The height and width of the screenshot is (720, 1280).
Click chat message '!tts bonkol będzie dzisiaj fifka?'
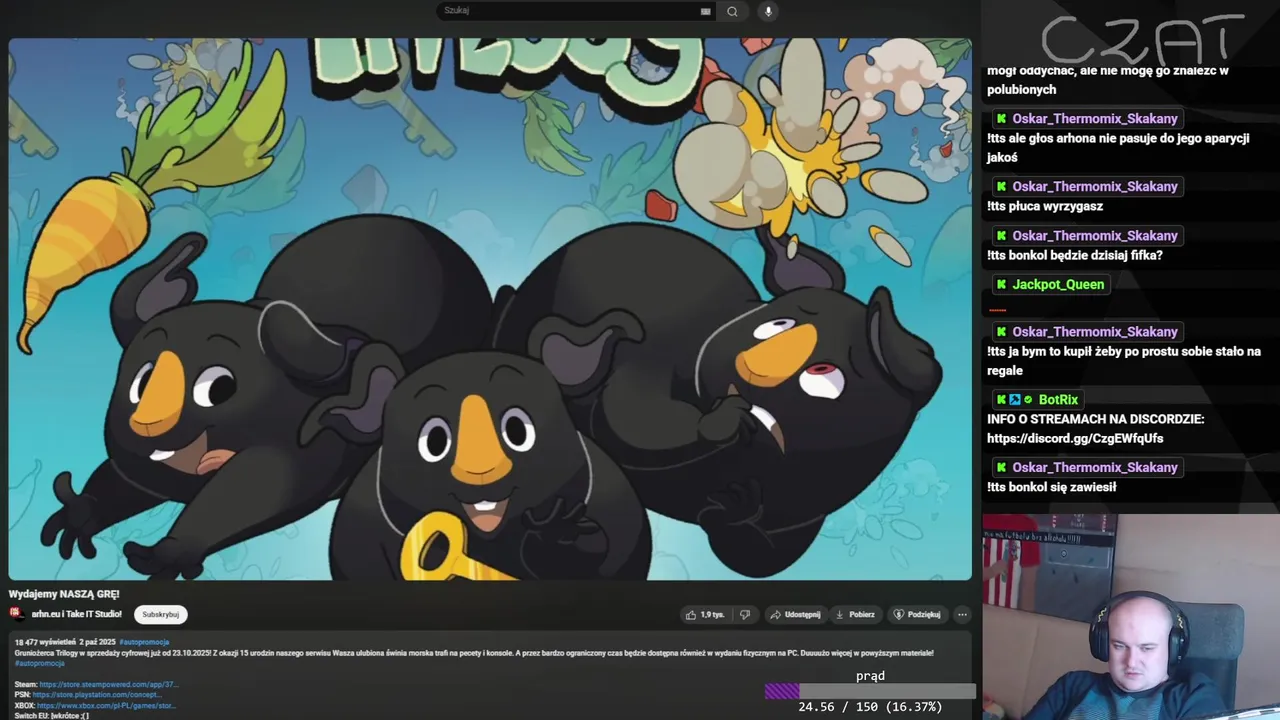[x=1074, y=255]
